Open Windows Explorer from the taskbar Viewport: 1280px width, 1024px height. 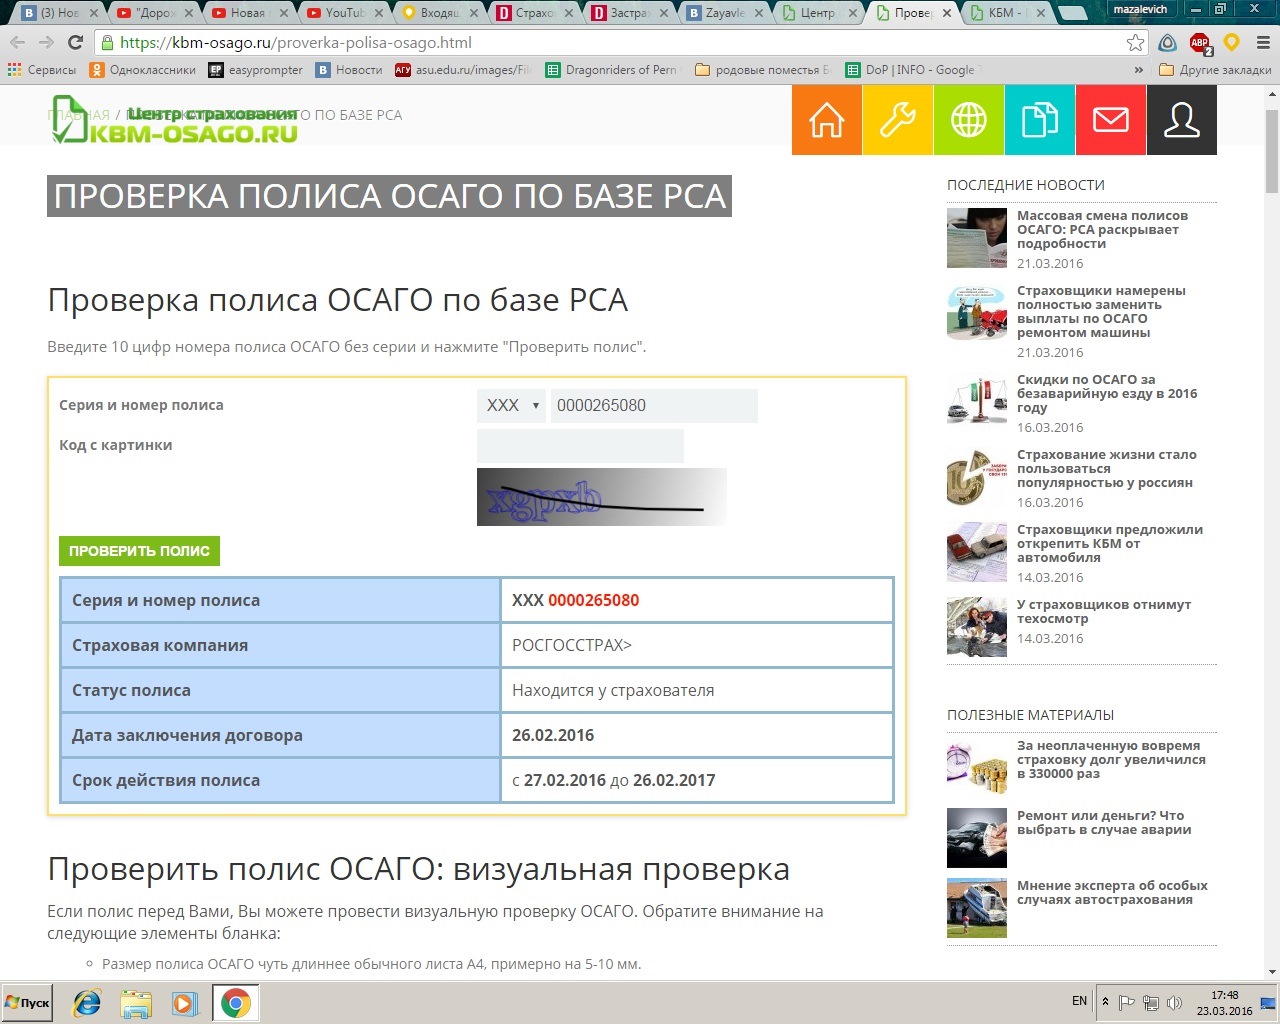(136, 1003)
